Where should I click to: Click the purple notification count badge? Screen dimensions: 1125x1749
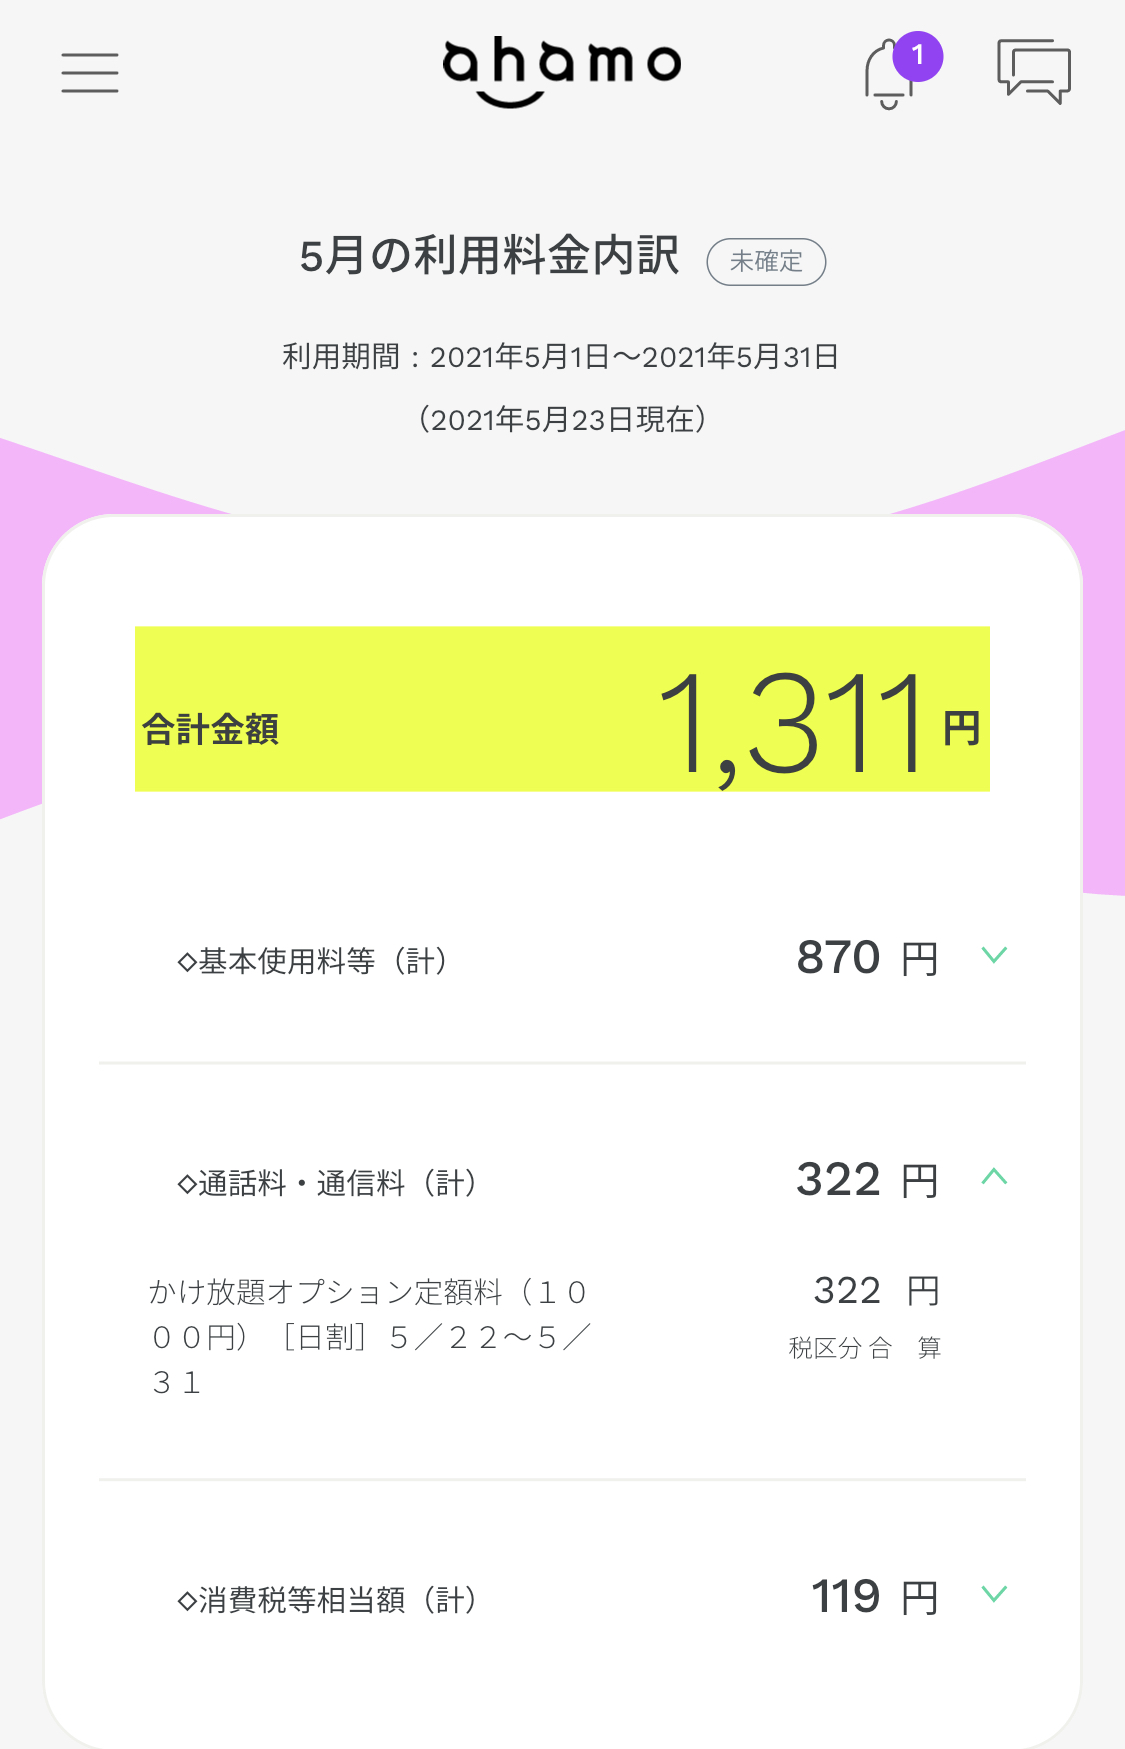tap(917, 56)
